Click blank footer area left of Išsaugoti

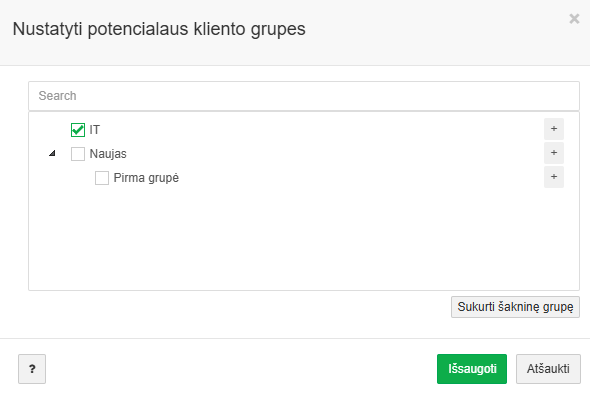tap(241, 369)
